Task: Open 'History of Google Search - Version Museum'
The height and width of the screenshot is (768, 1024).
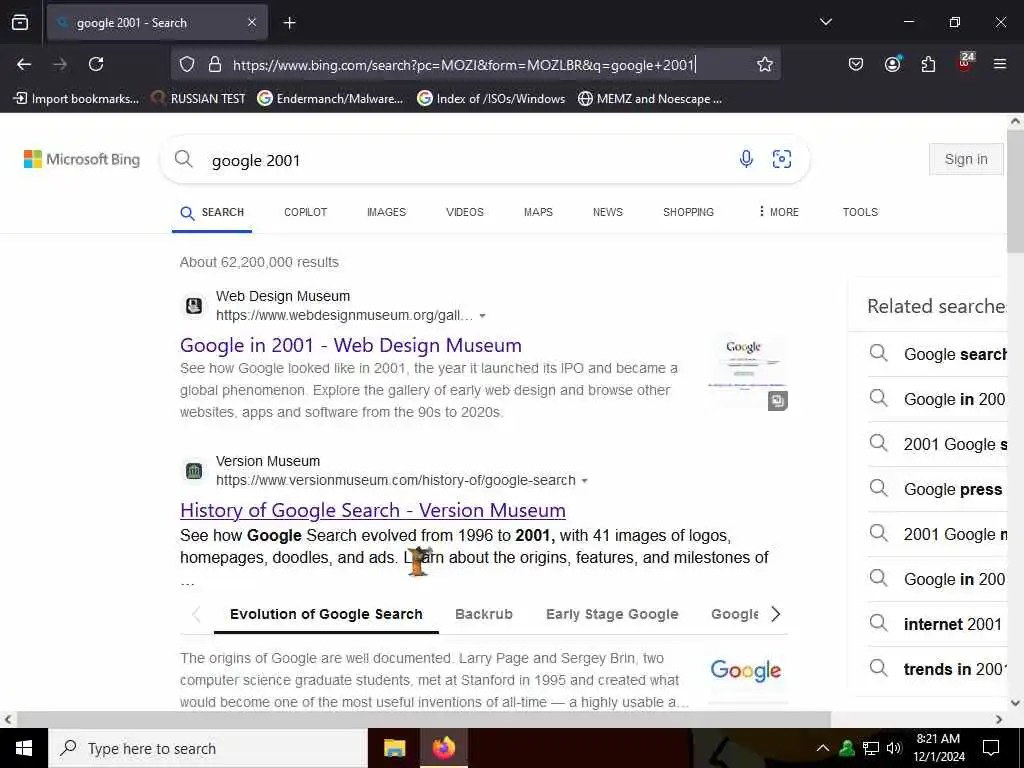Action: click(x=373, y=510)
